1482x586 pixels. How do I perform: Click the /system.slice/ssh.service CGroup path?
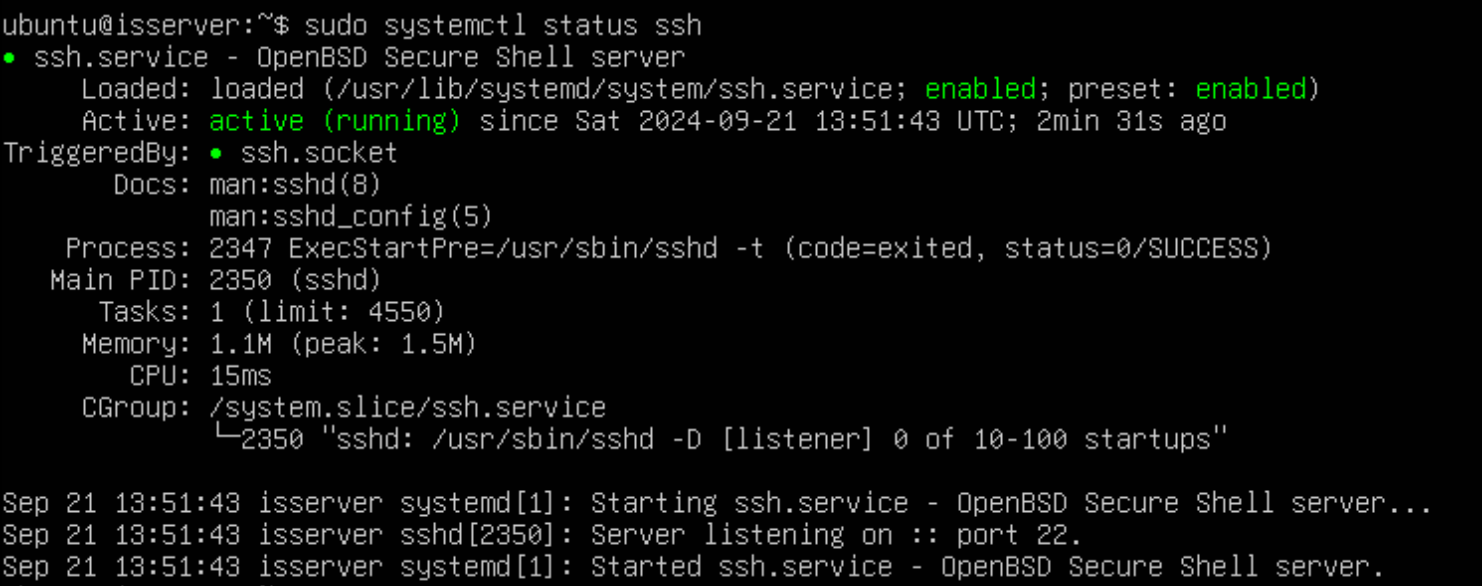(x=408, y=407)
